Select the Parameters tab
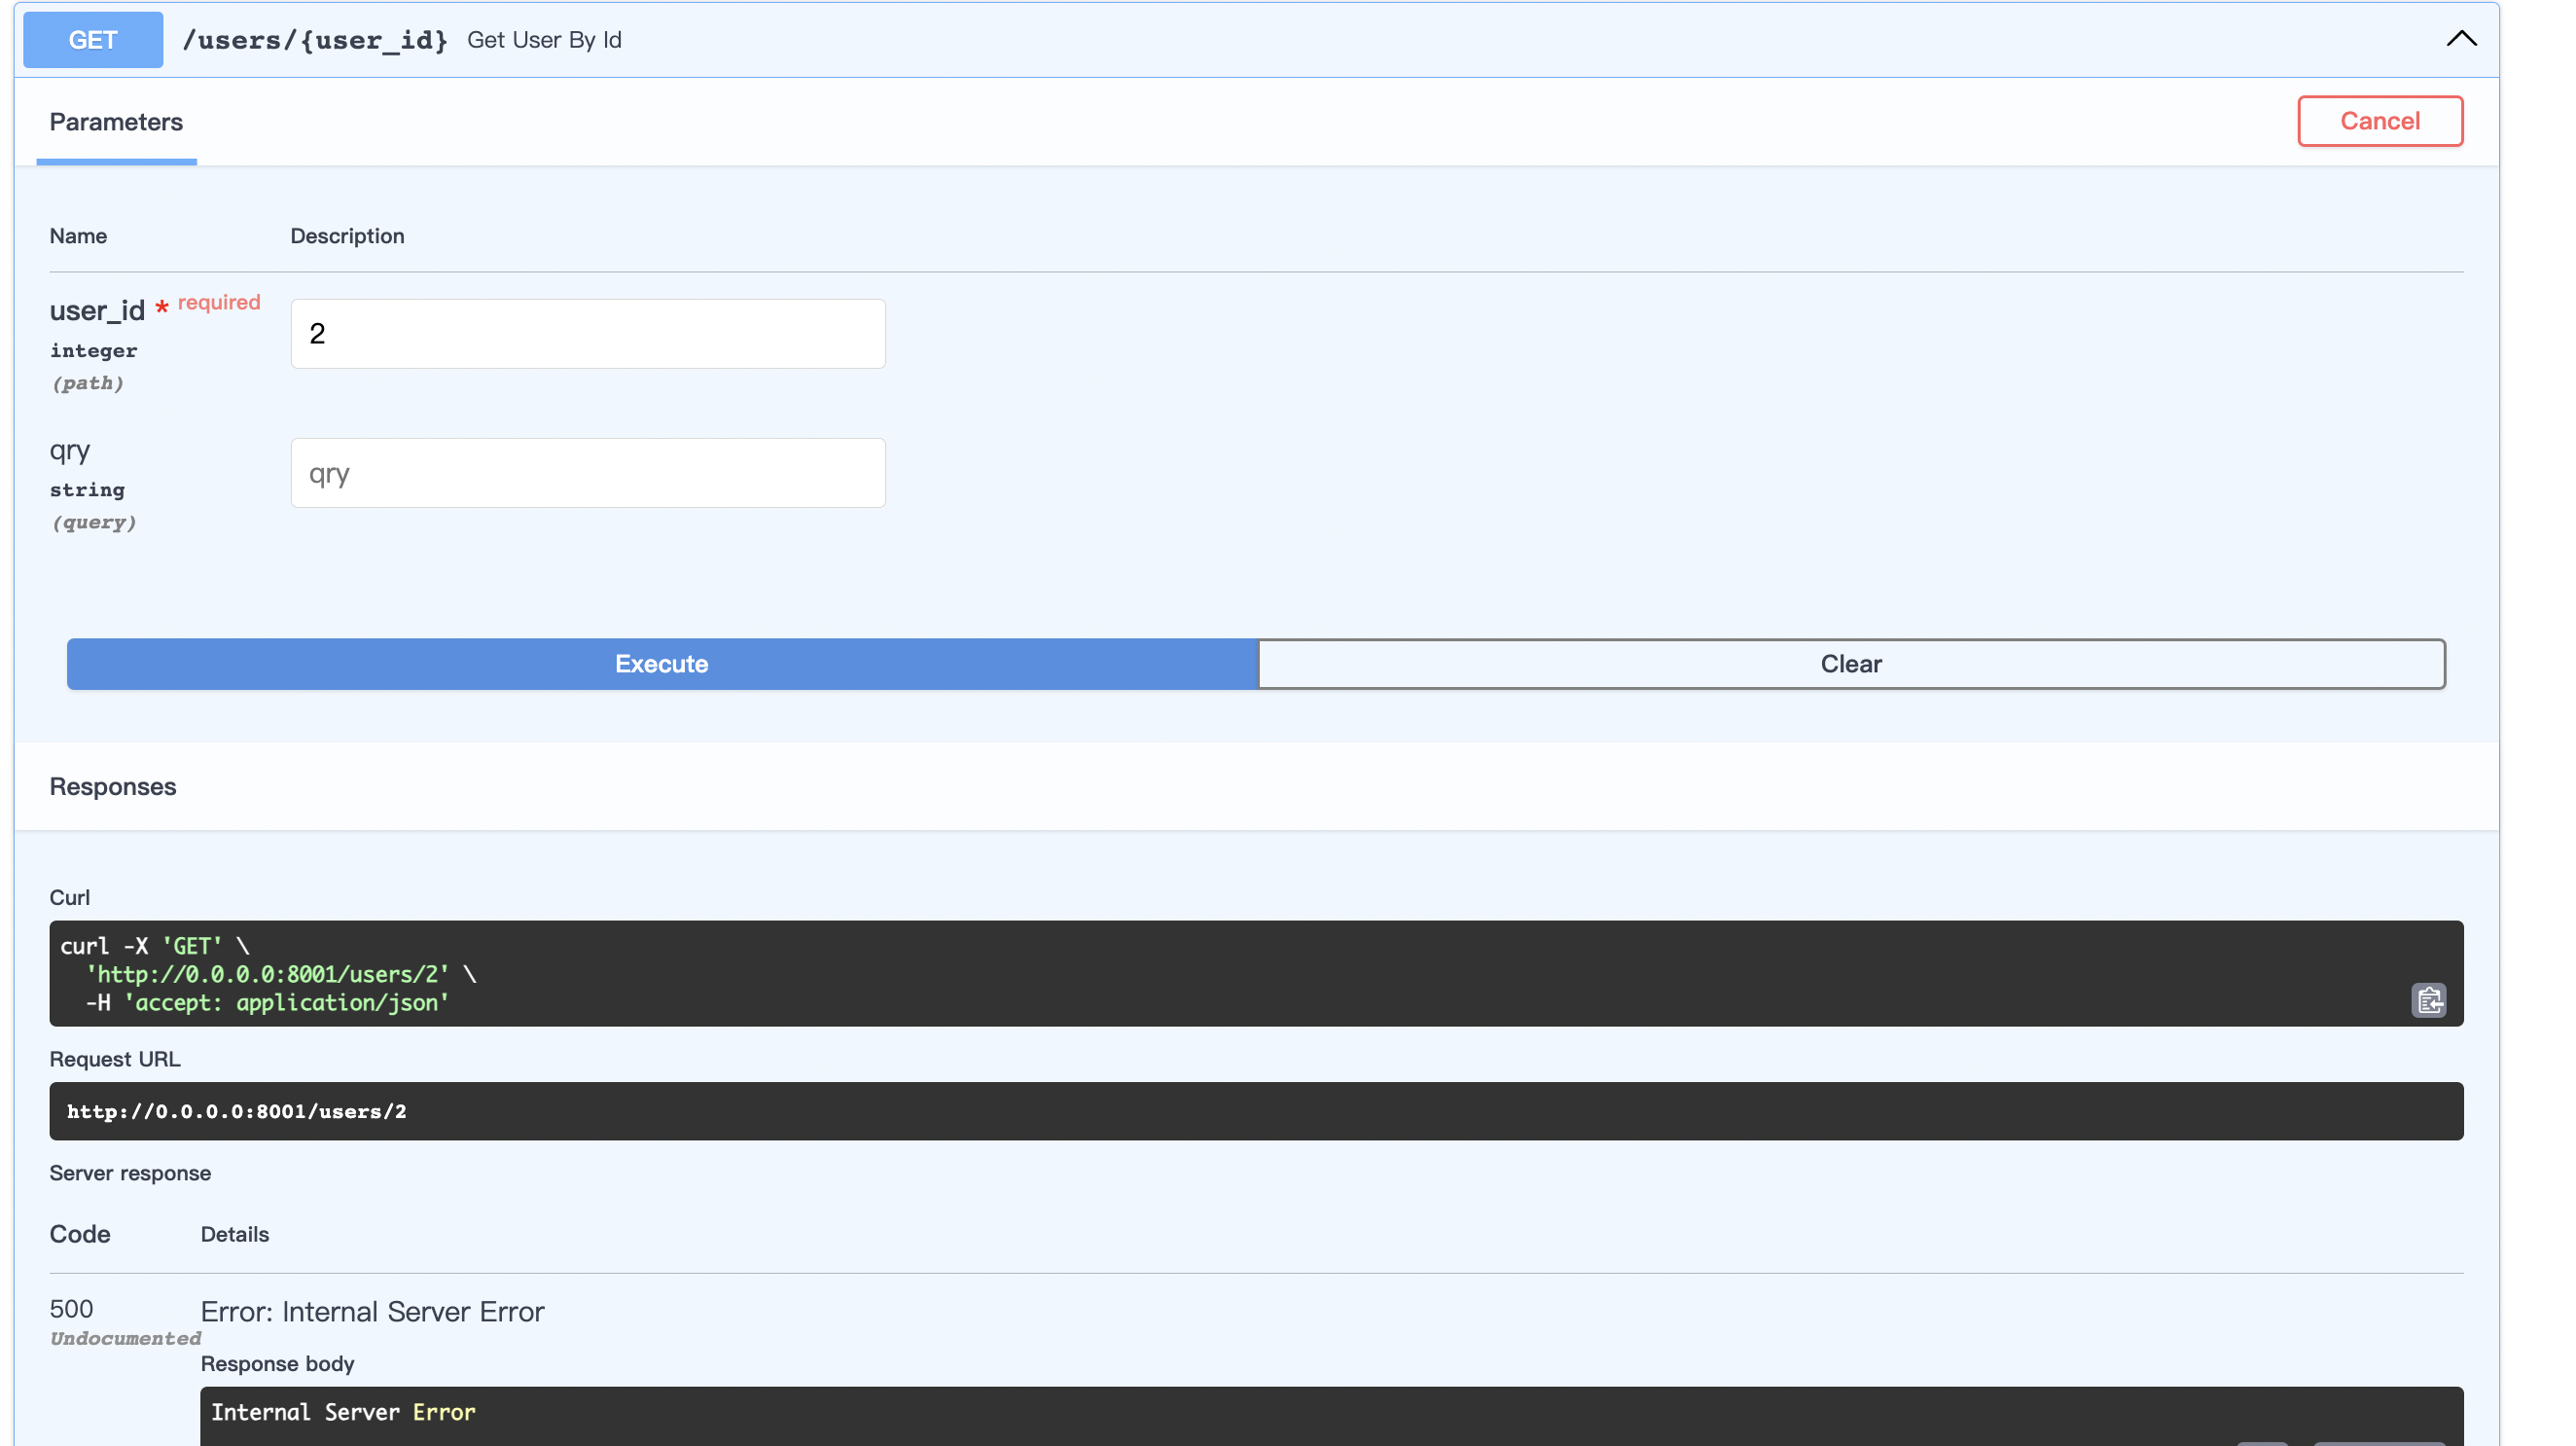 (x=116, y=122)
